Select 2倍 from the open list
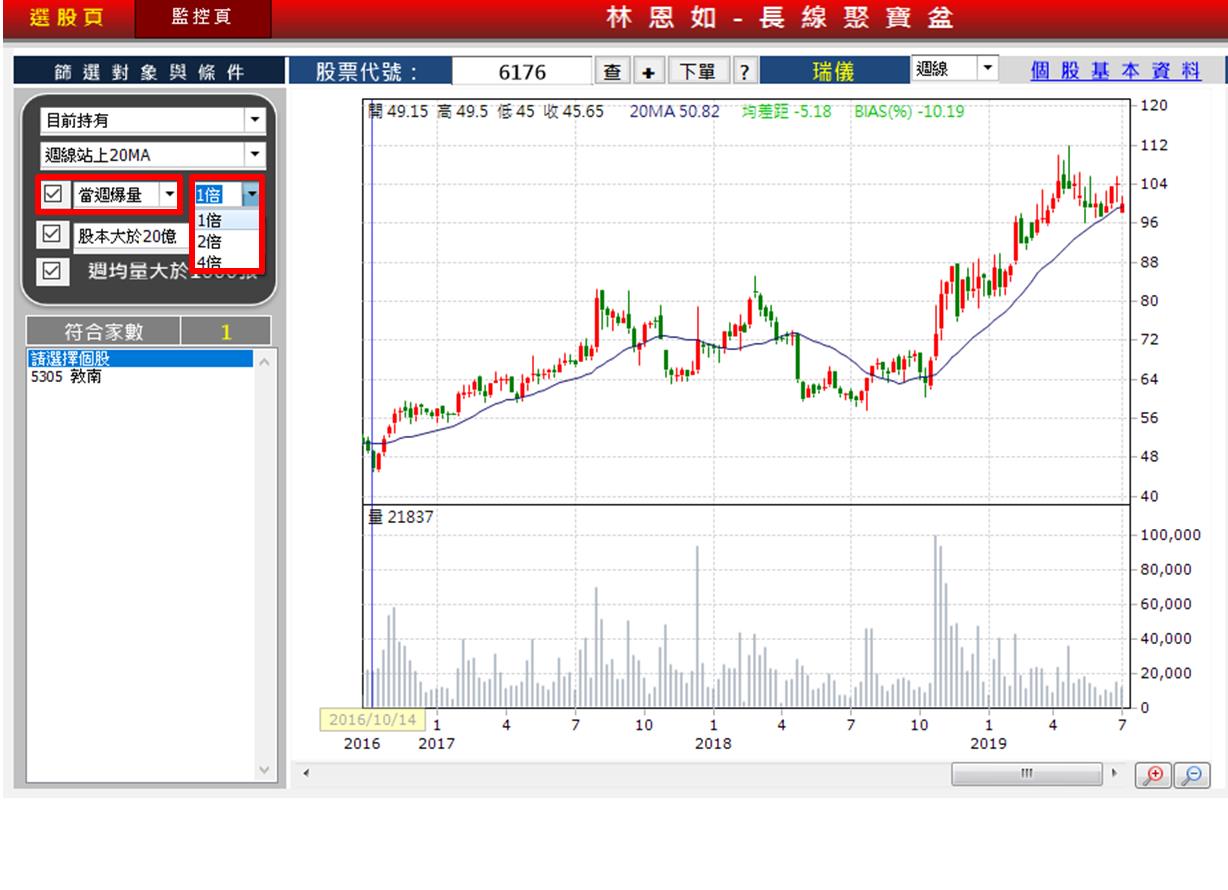Image resolution: width=1228 pixels, height=890 pixels. [210, 242]
